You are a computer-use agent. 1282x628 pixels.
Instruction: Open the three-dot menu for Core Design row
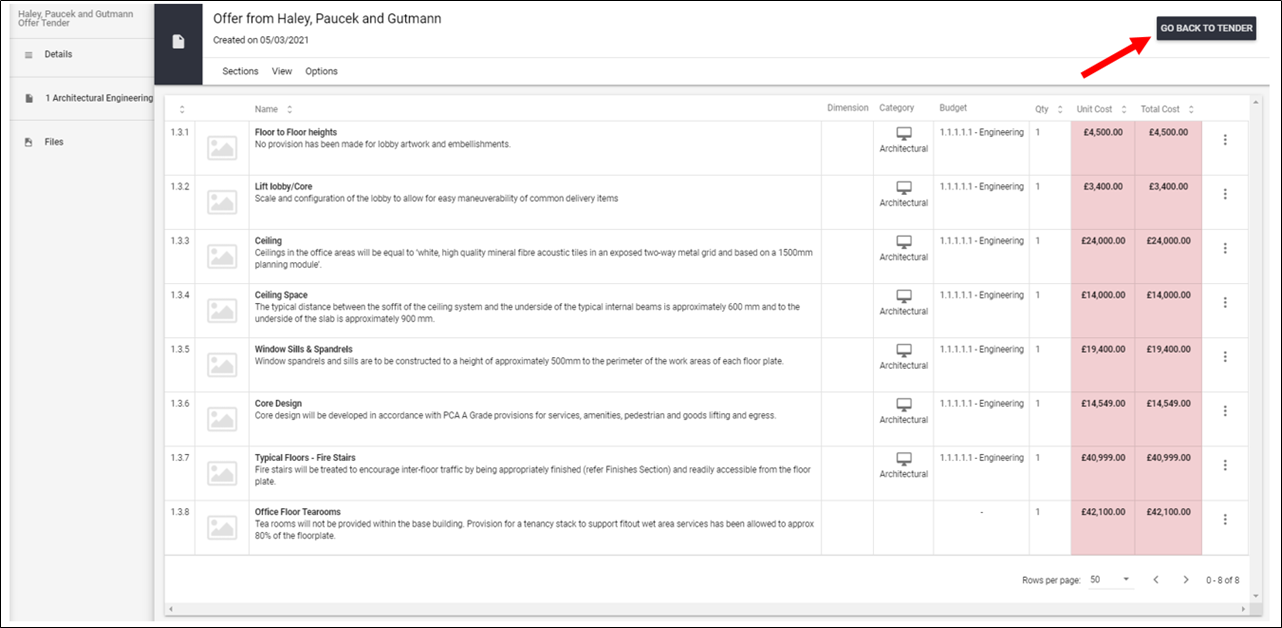[x=1225, y=411]
